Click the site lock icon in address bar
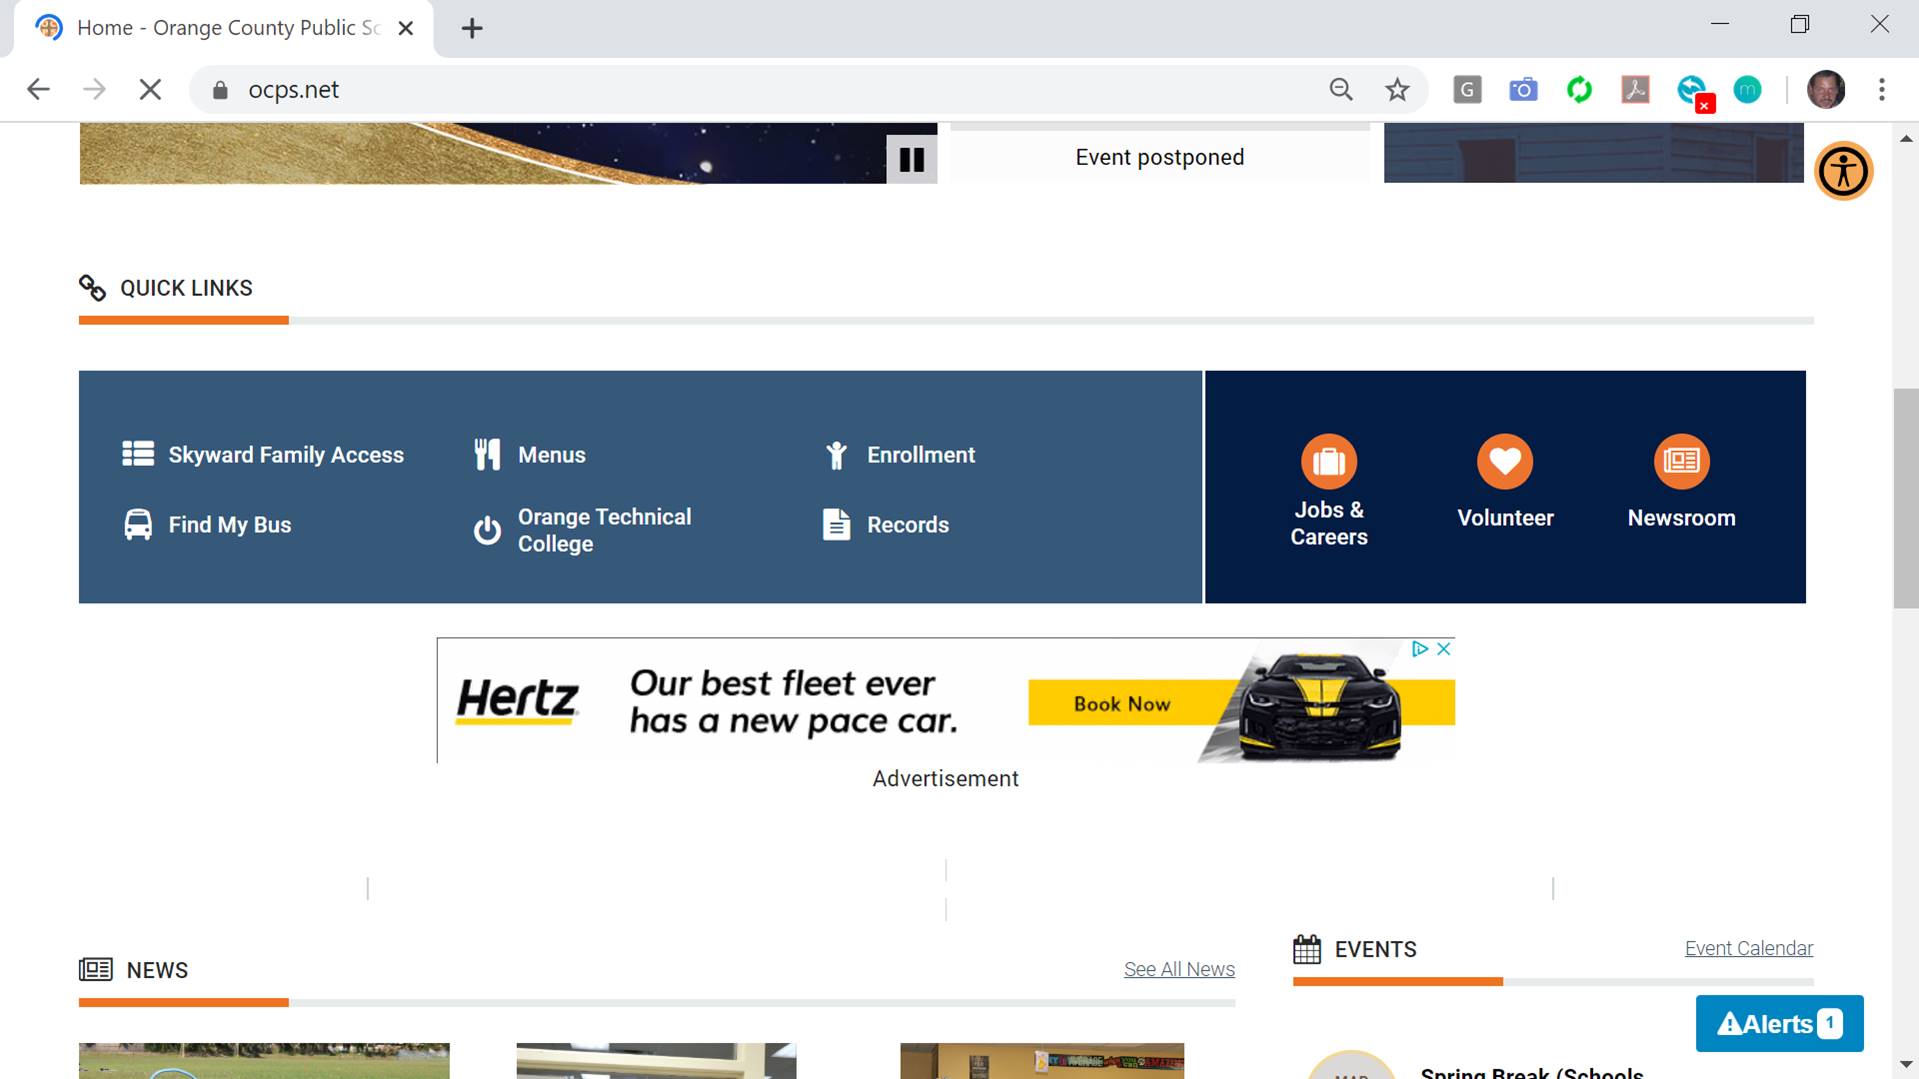The height and width of the screenshot is (1079, 1919). pos(220,90)
